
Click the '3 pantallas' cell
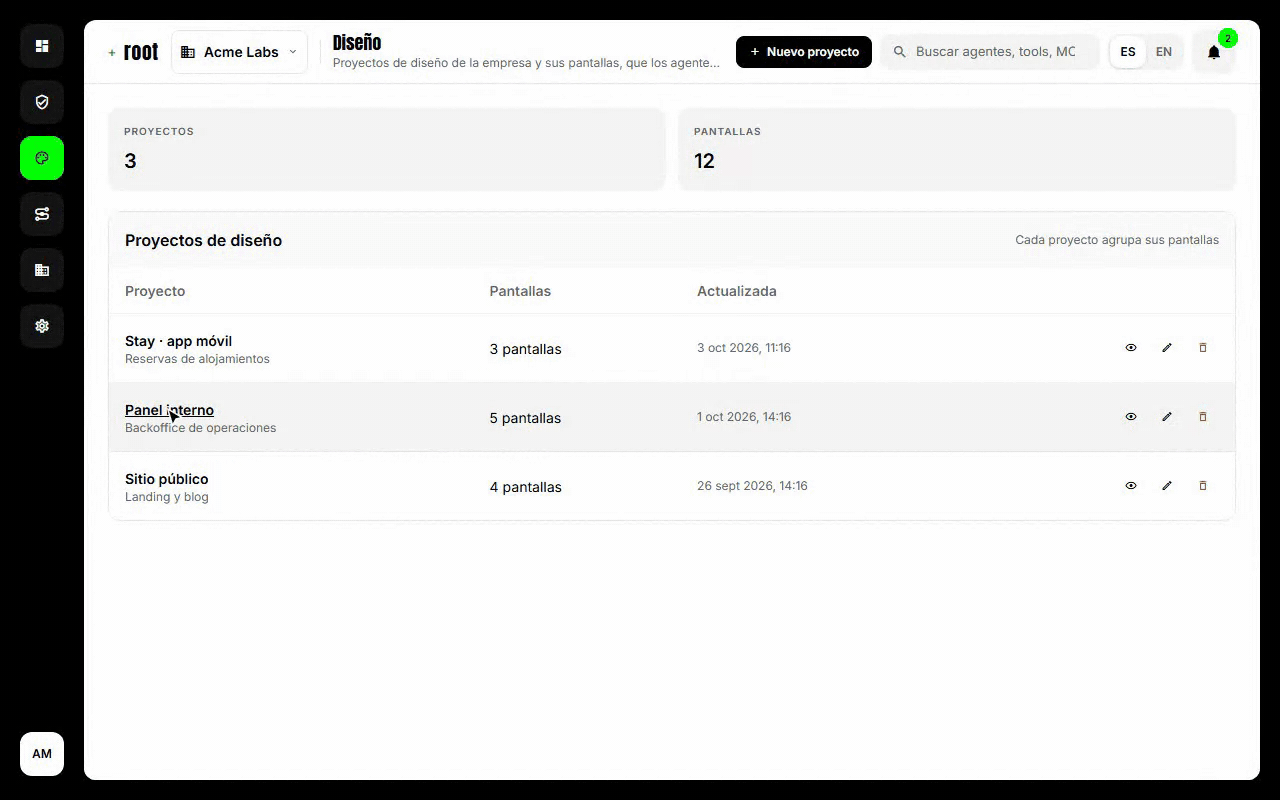click(526, 349)
